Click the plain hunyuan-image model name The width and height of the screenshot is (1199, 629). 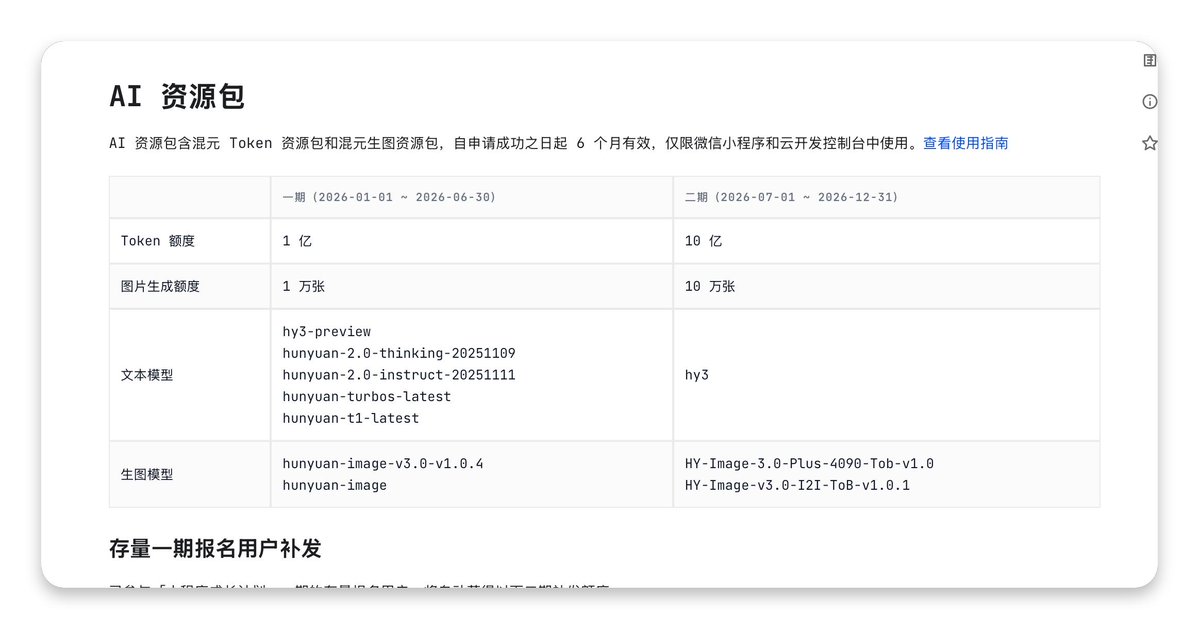334,485
